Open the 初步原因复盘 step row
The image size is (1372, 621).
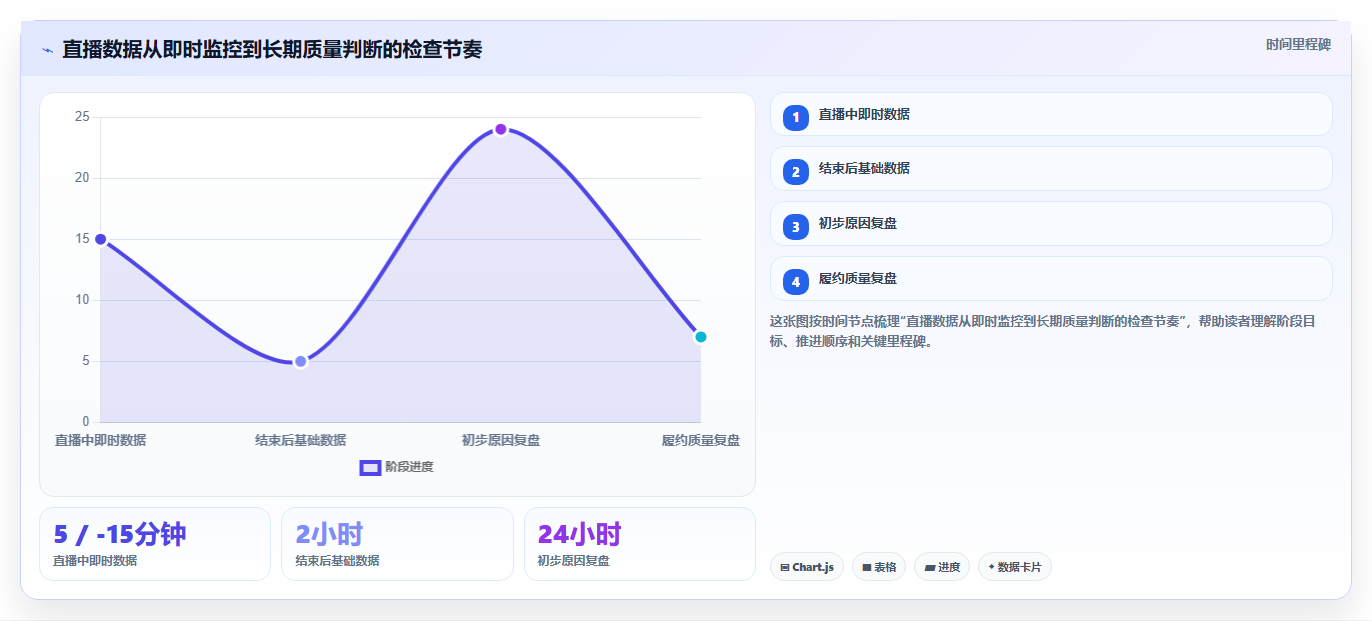tap(1051, 223)
